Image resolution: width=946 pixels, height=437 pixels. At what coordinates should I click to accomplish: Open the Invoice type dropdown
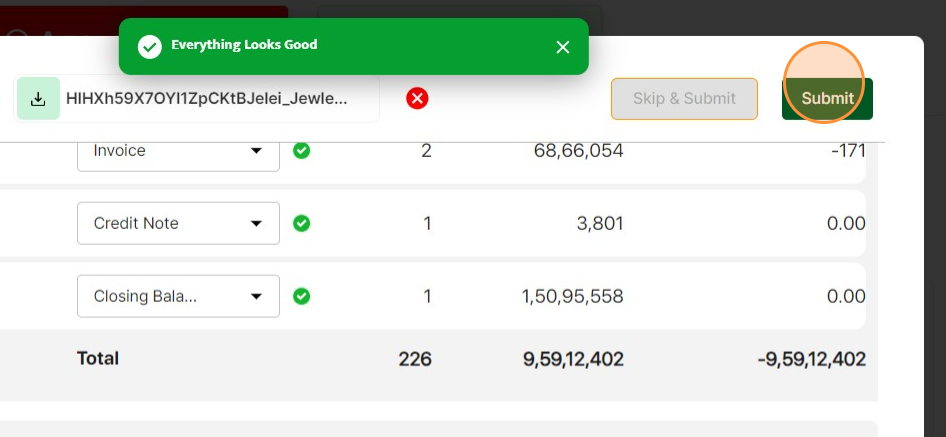pyautogui.click(x=178, y=151)
